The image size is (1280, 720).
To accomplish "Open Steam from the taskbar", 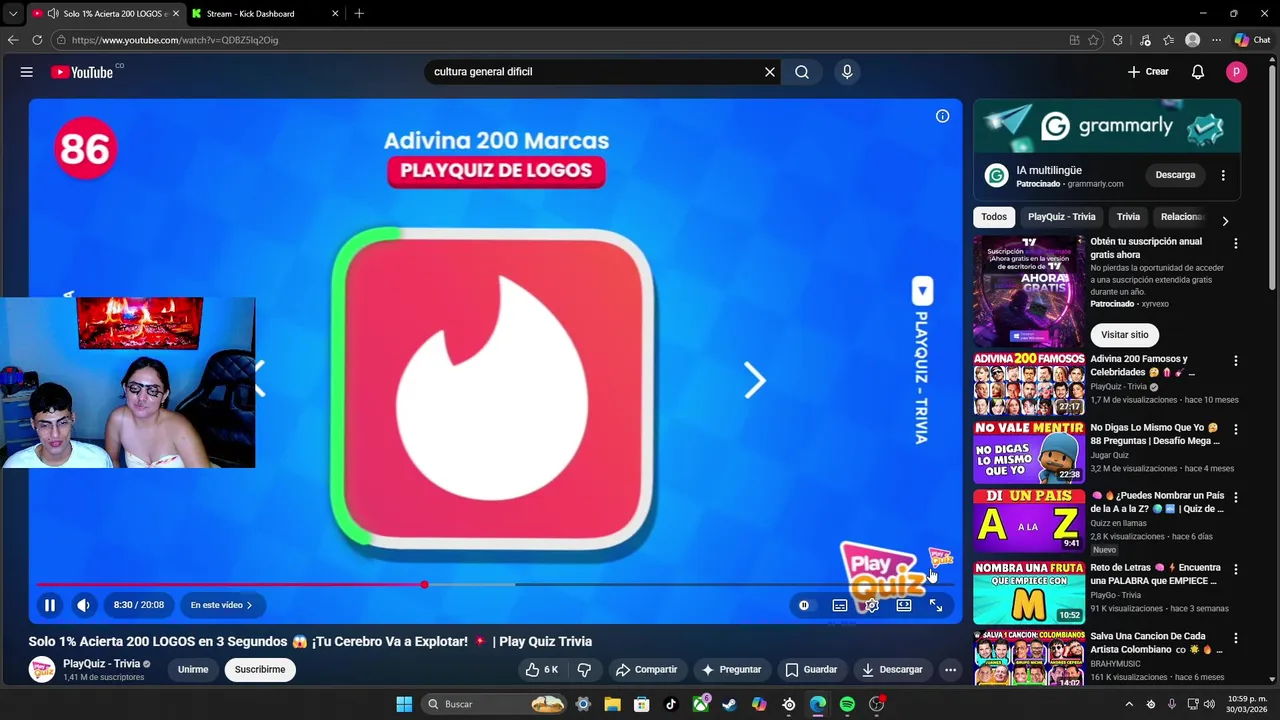I will (729, 704).
